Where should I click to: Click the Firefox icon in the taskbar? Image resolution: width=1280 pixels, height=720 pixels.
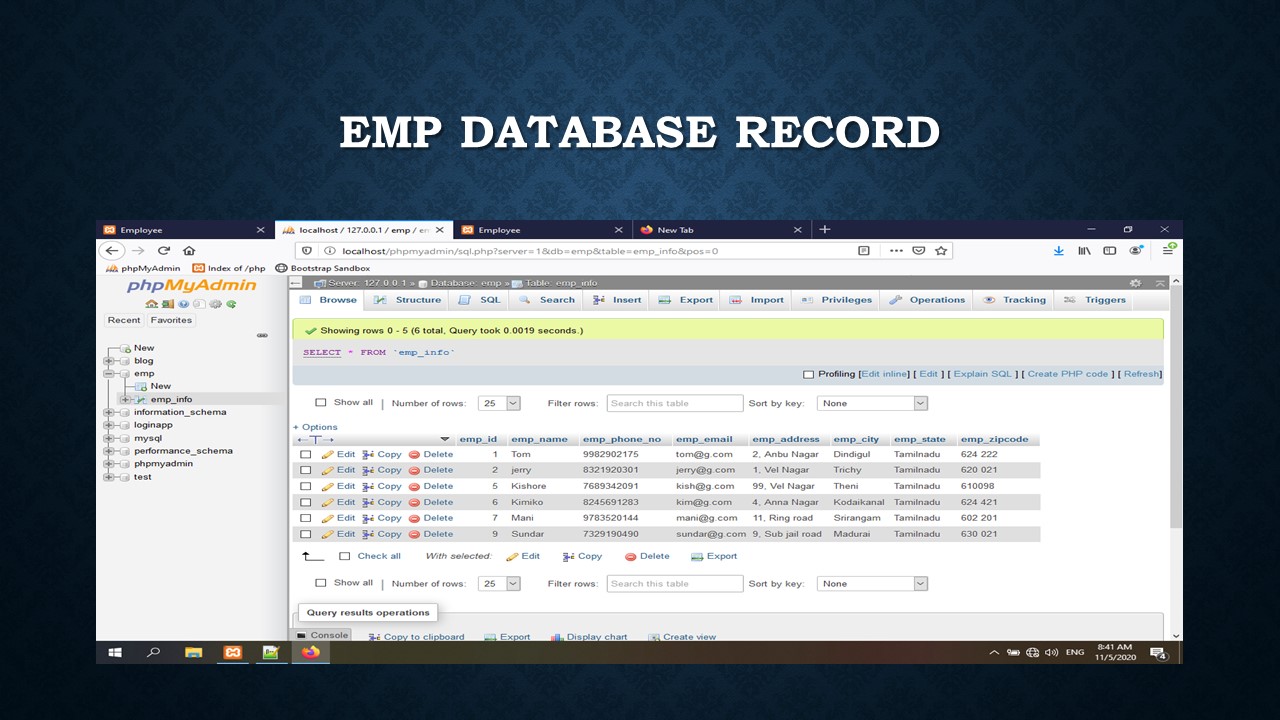[x=310, y=652]
